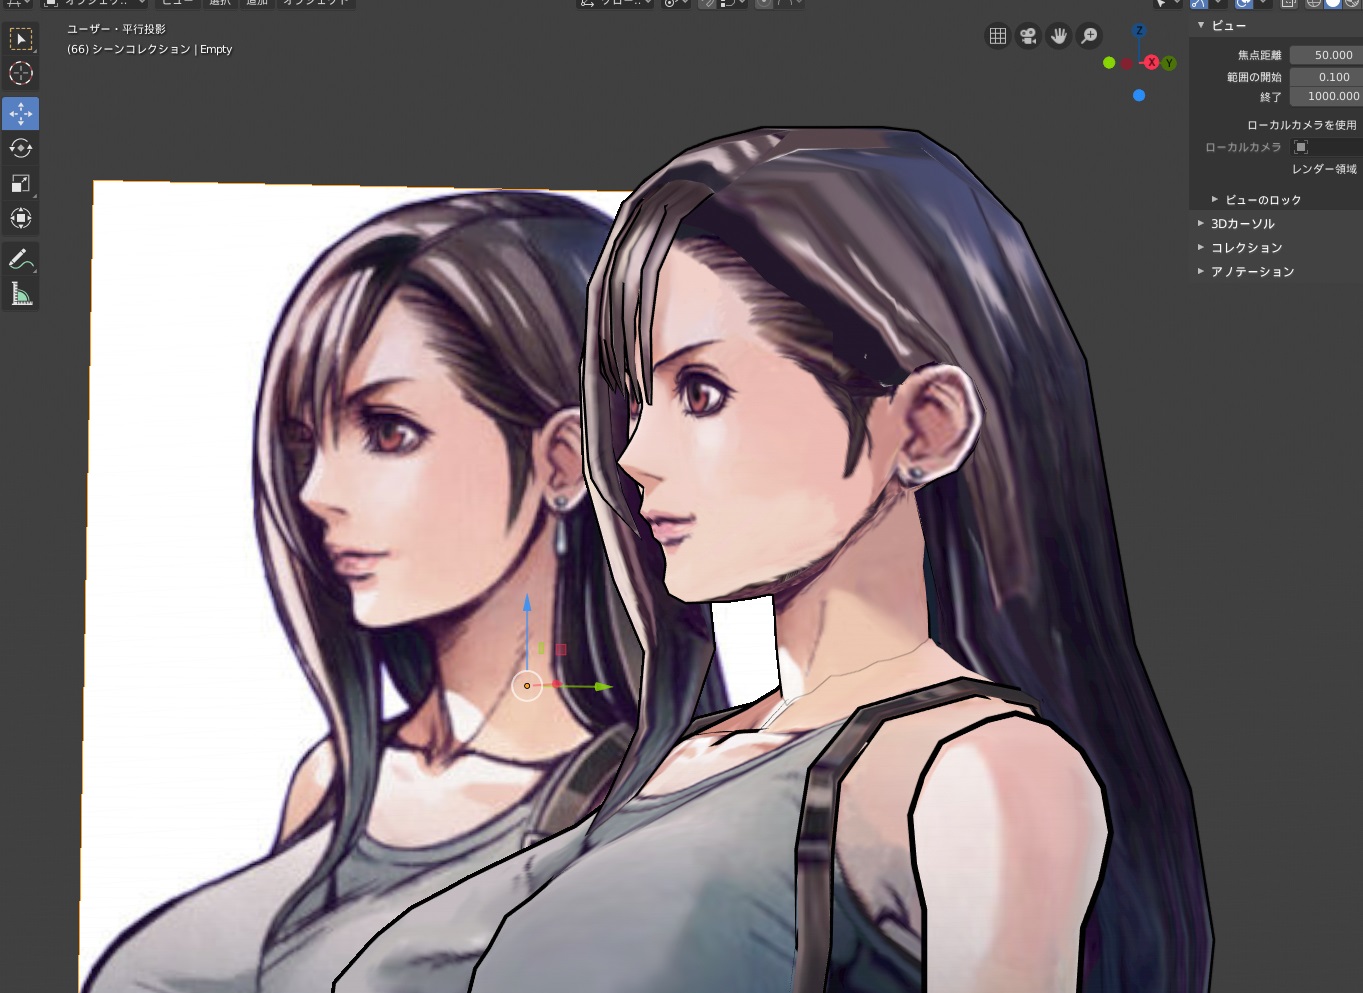The width and height of the screenshot is (1363, 993).
Task: Activate the Measure ruler tool
Action: pos(20,294)
